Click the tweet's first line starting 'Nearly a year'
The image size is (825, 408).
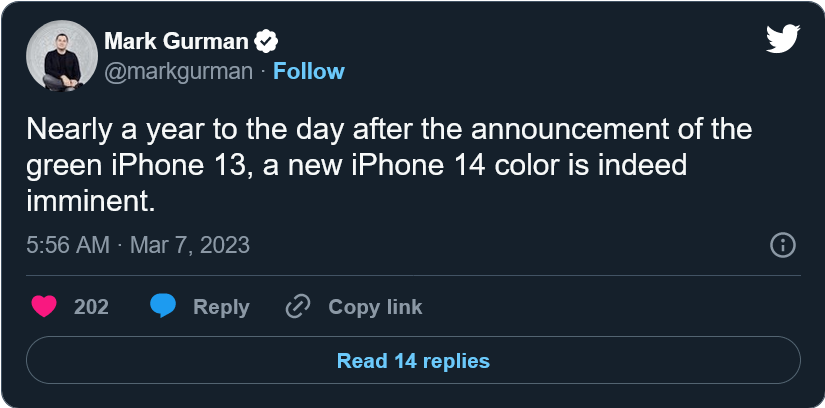pyautogui.click(x=389, y=130)
